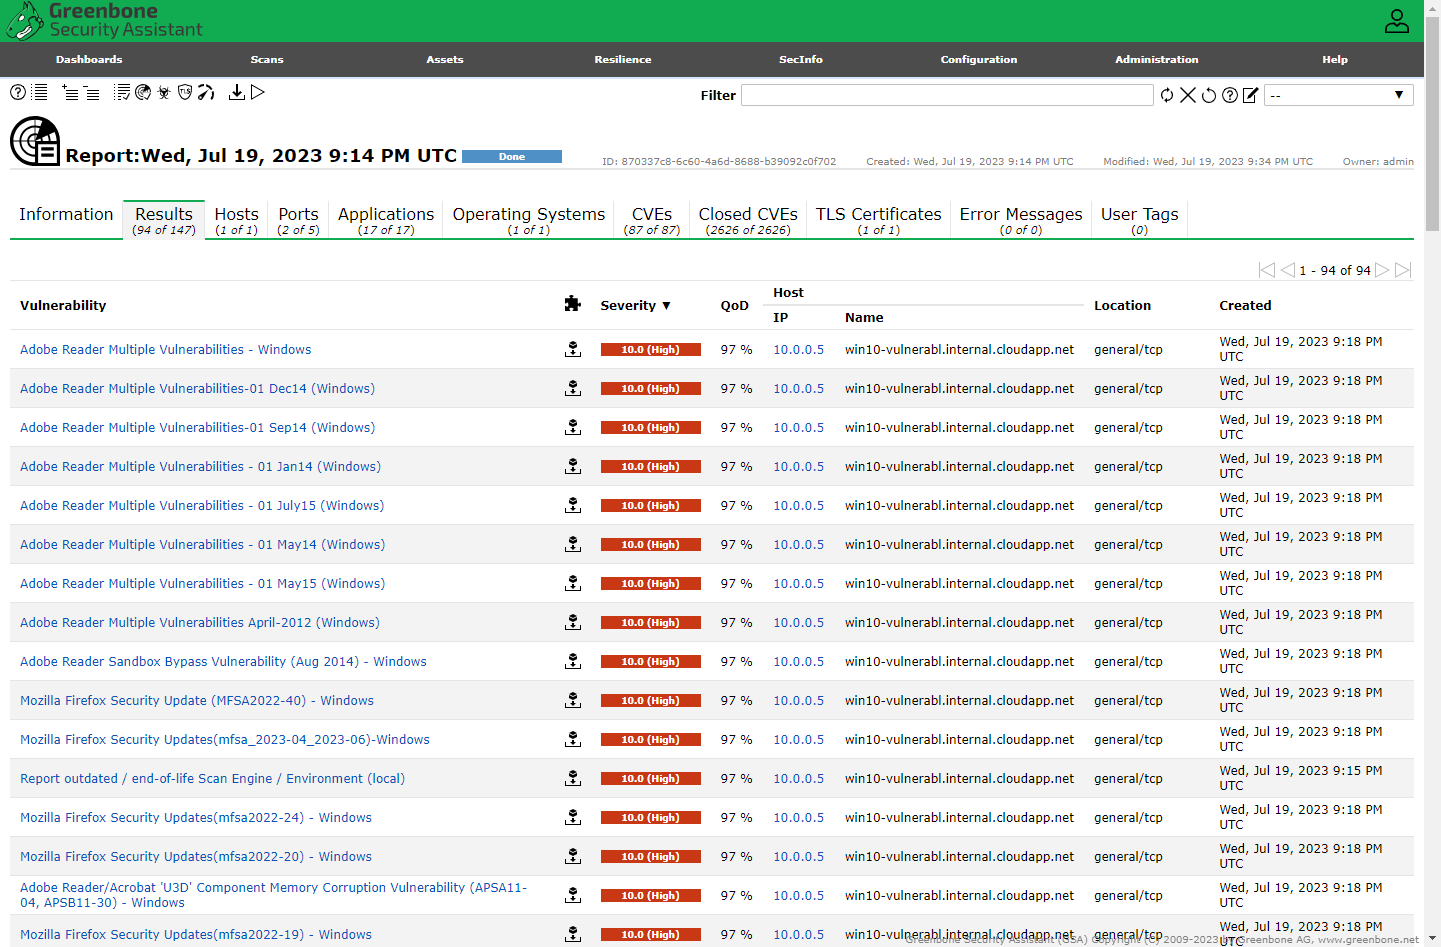Image resolution: width=1441 pixels, height=947 pixels.
Task: Download the filtered report
Action: click(237, 92)
